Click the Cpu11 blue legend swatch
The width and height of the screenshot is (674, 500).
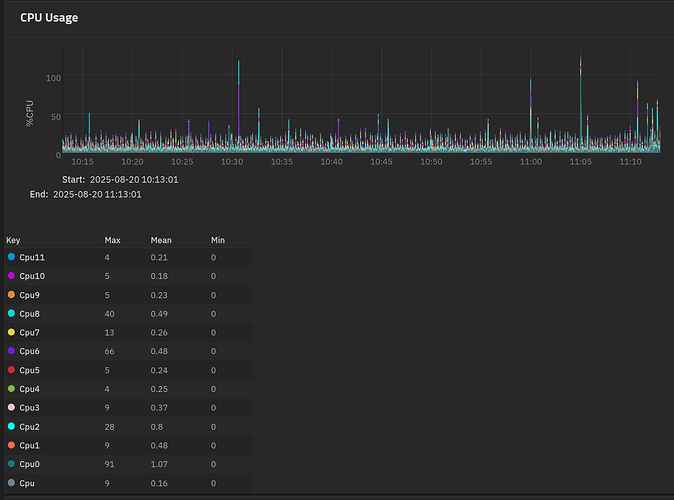coord(11,257)
